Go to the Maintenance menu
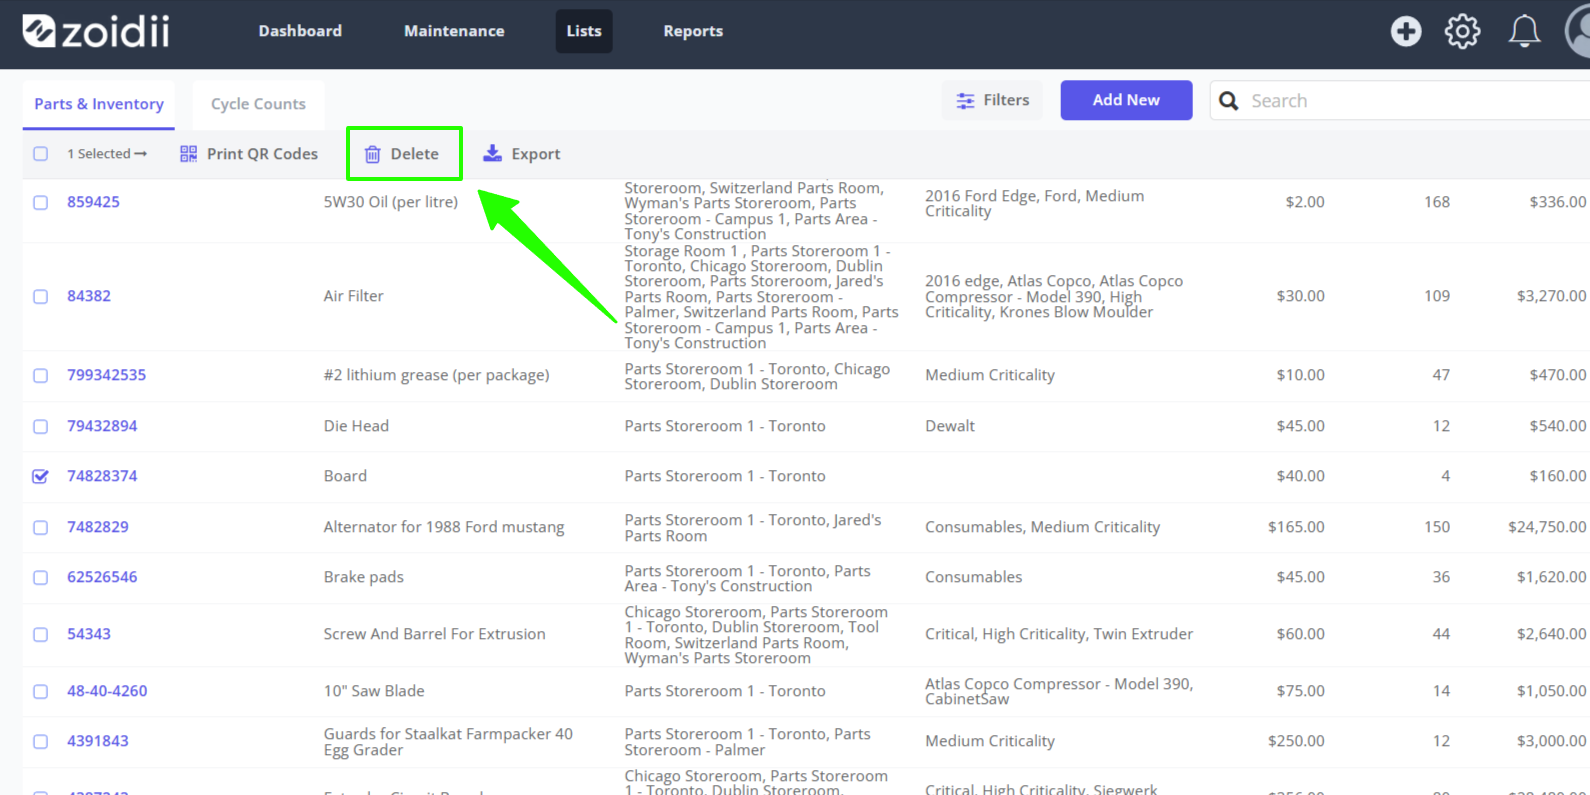Image resolution: width=1590 pixels, height=795 pixels. [x=454, y=31]
